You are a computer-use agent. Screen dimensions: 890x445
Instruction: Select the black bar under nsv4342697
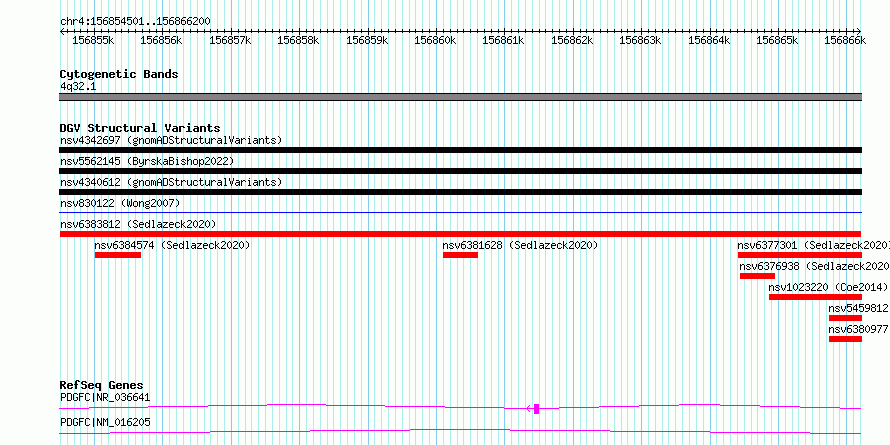pyautogui.click(x=460, y=150)
